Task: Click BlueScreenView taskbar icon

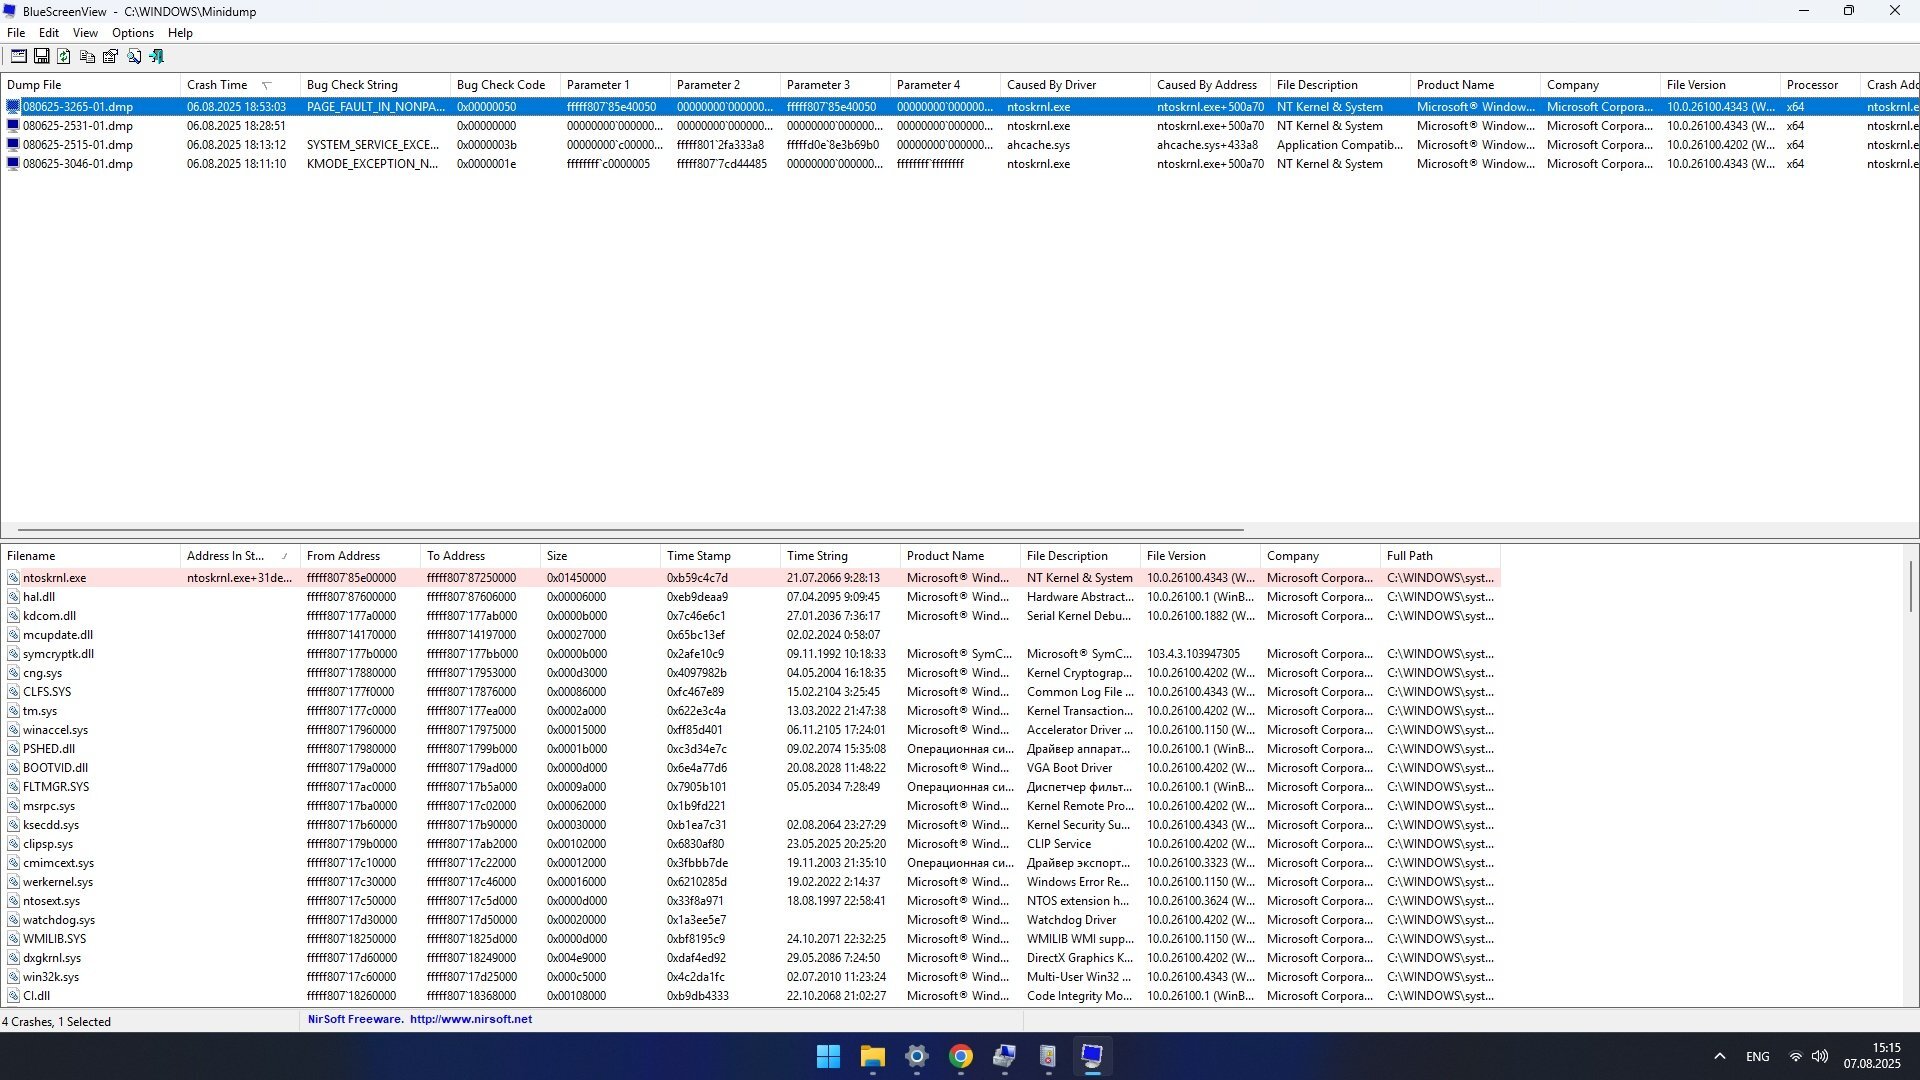Action: 1092,1056
